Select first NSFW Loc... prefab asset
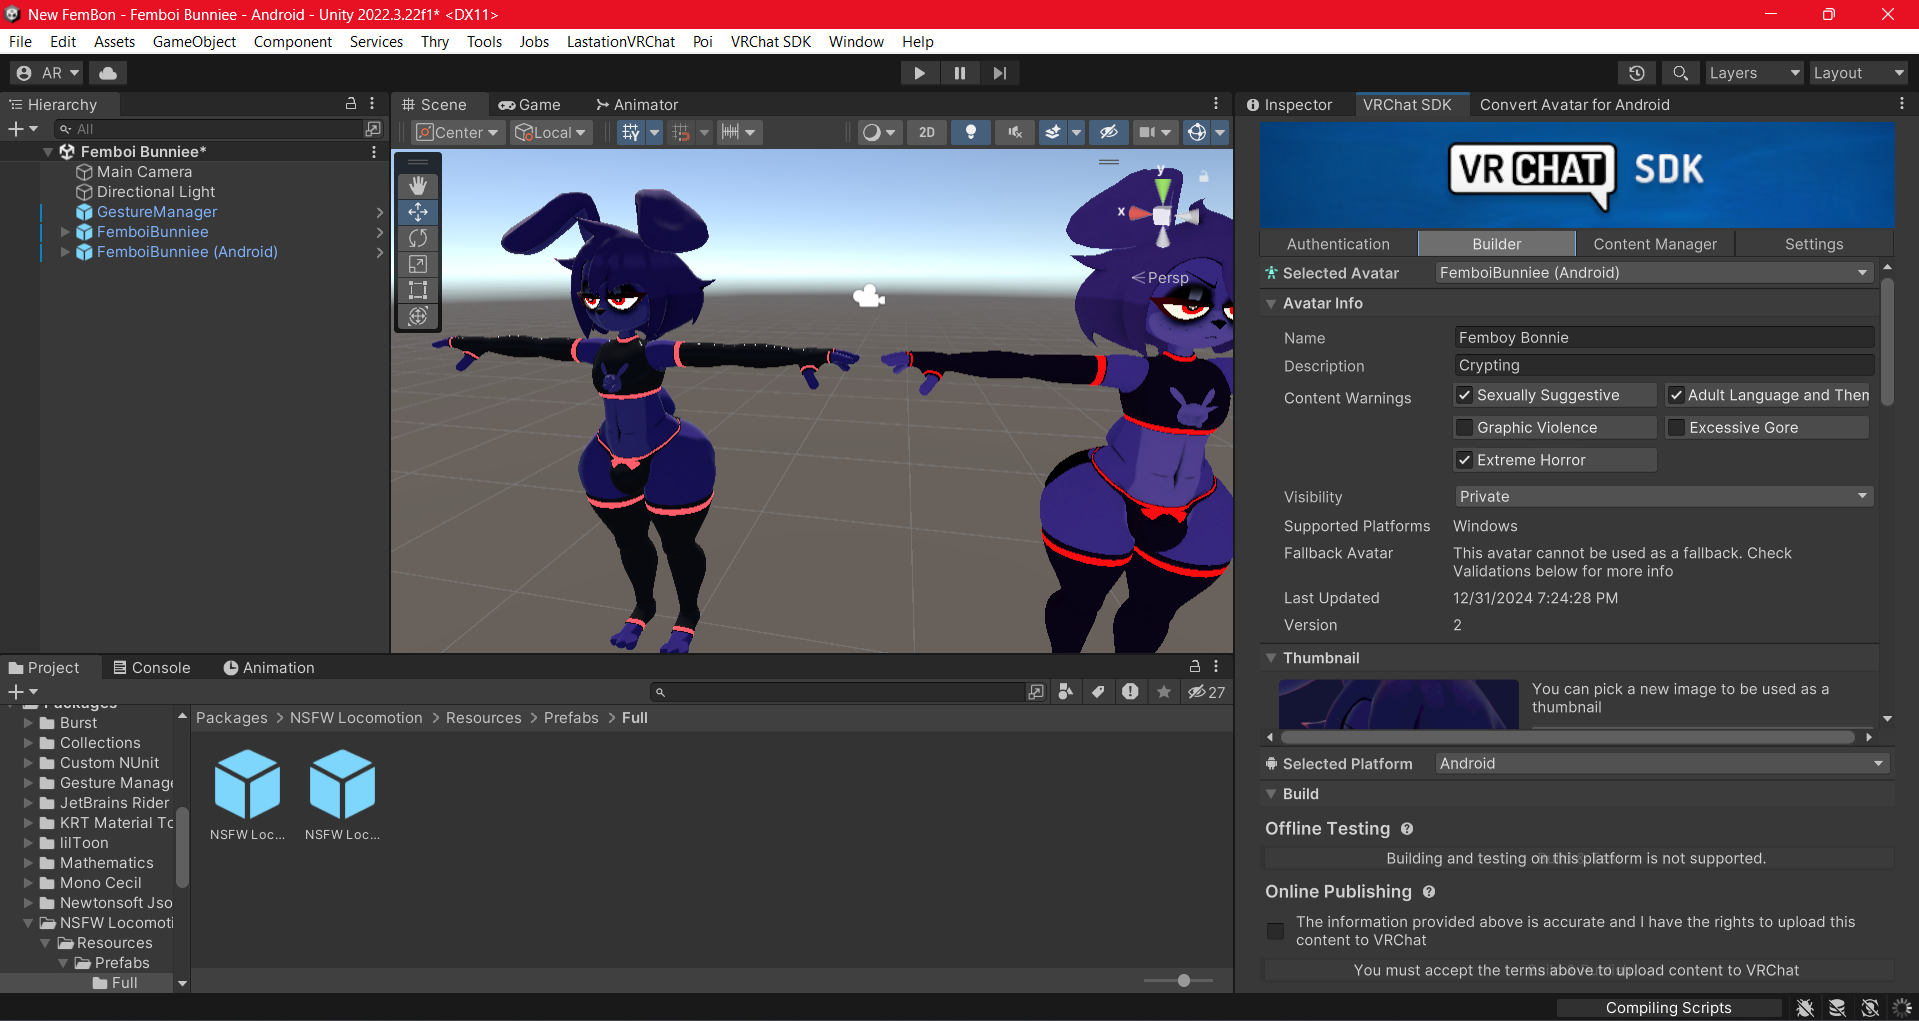 coord(247,796)
